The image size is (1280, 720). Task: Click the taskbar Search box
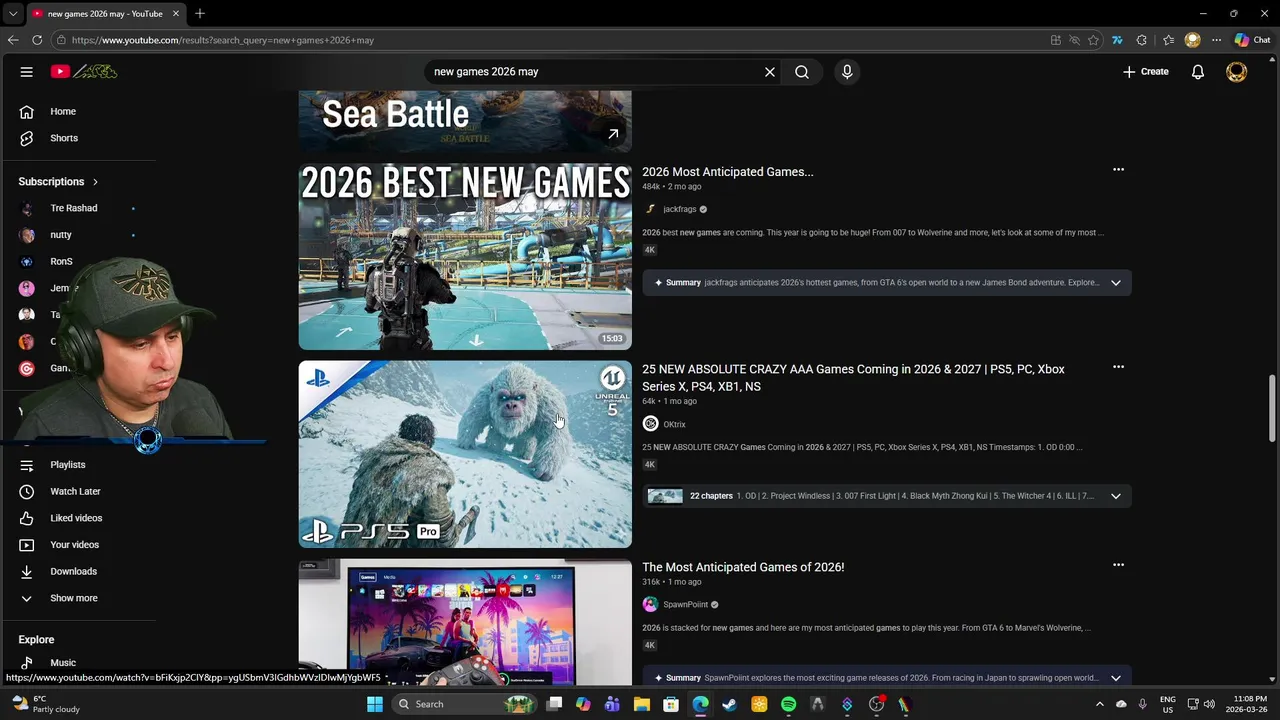coord(466,704)
